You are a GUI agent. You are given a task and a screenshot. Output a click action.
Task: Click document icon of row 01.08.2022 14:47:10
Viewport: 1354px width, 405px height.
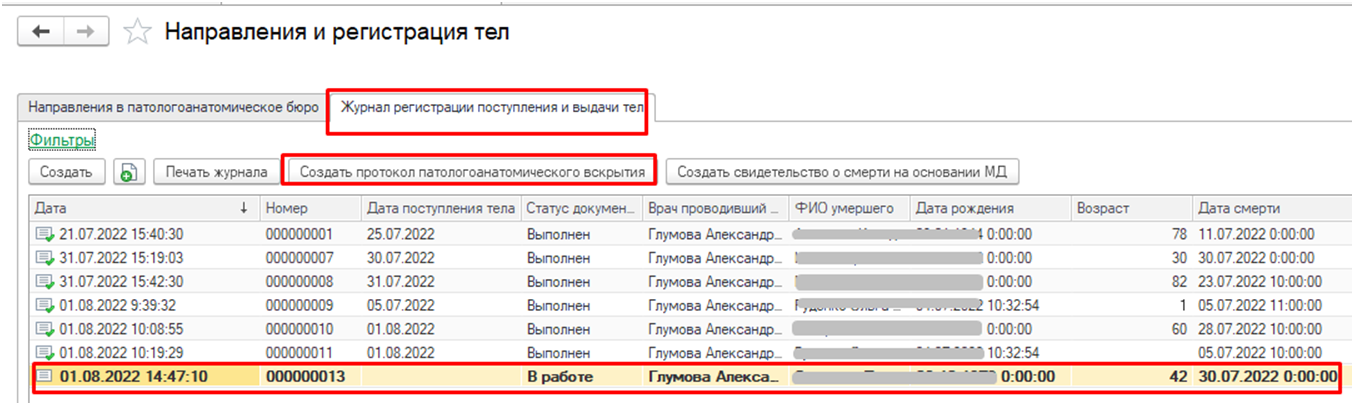pos(44,377)
